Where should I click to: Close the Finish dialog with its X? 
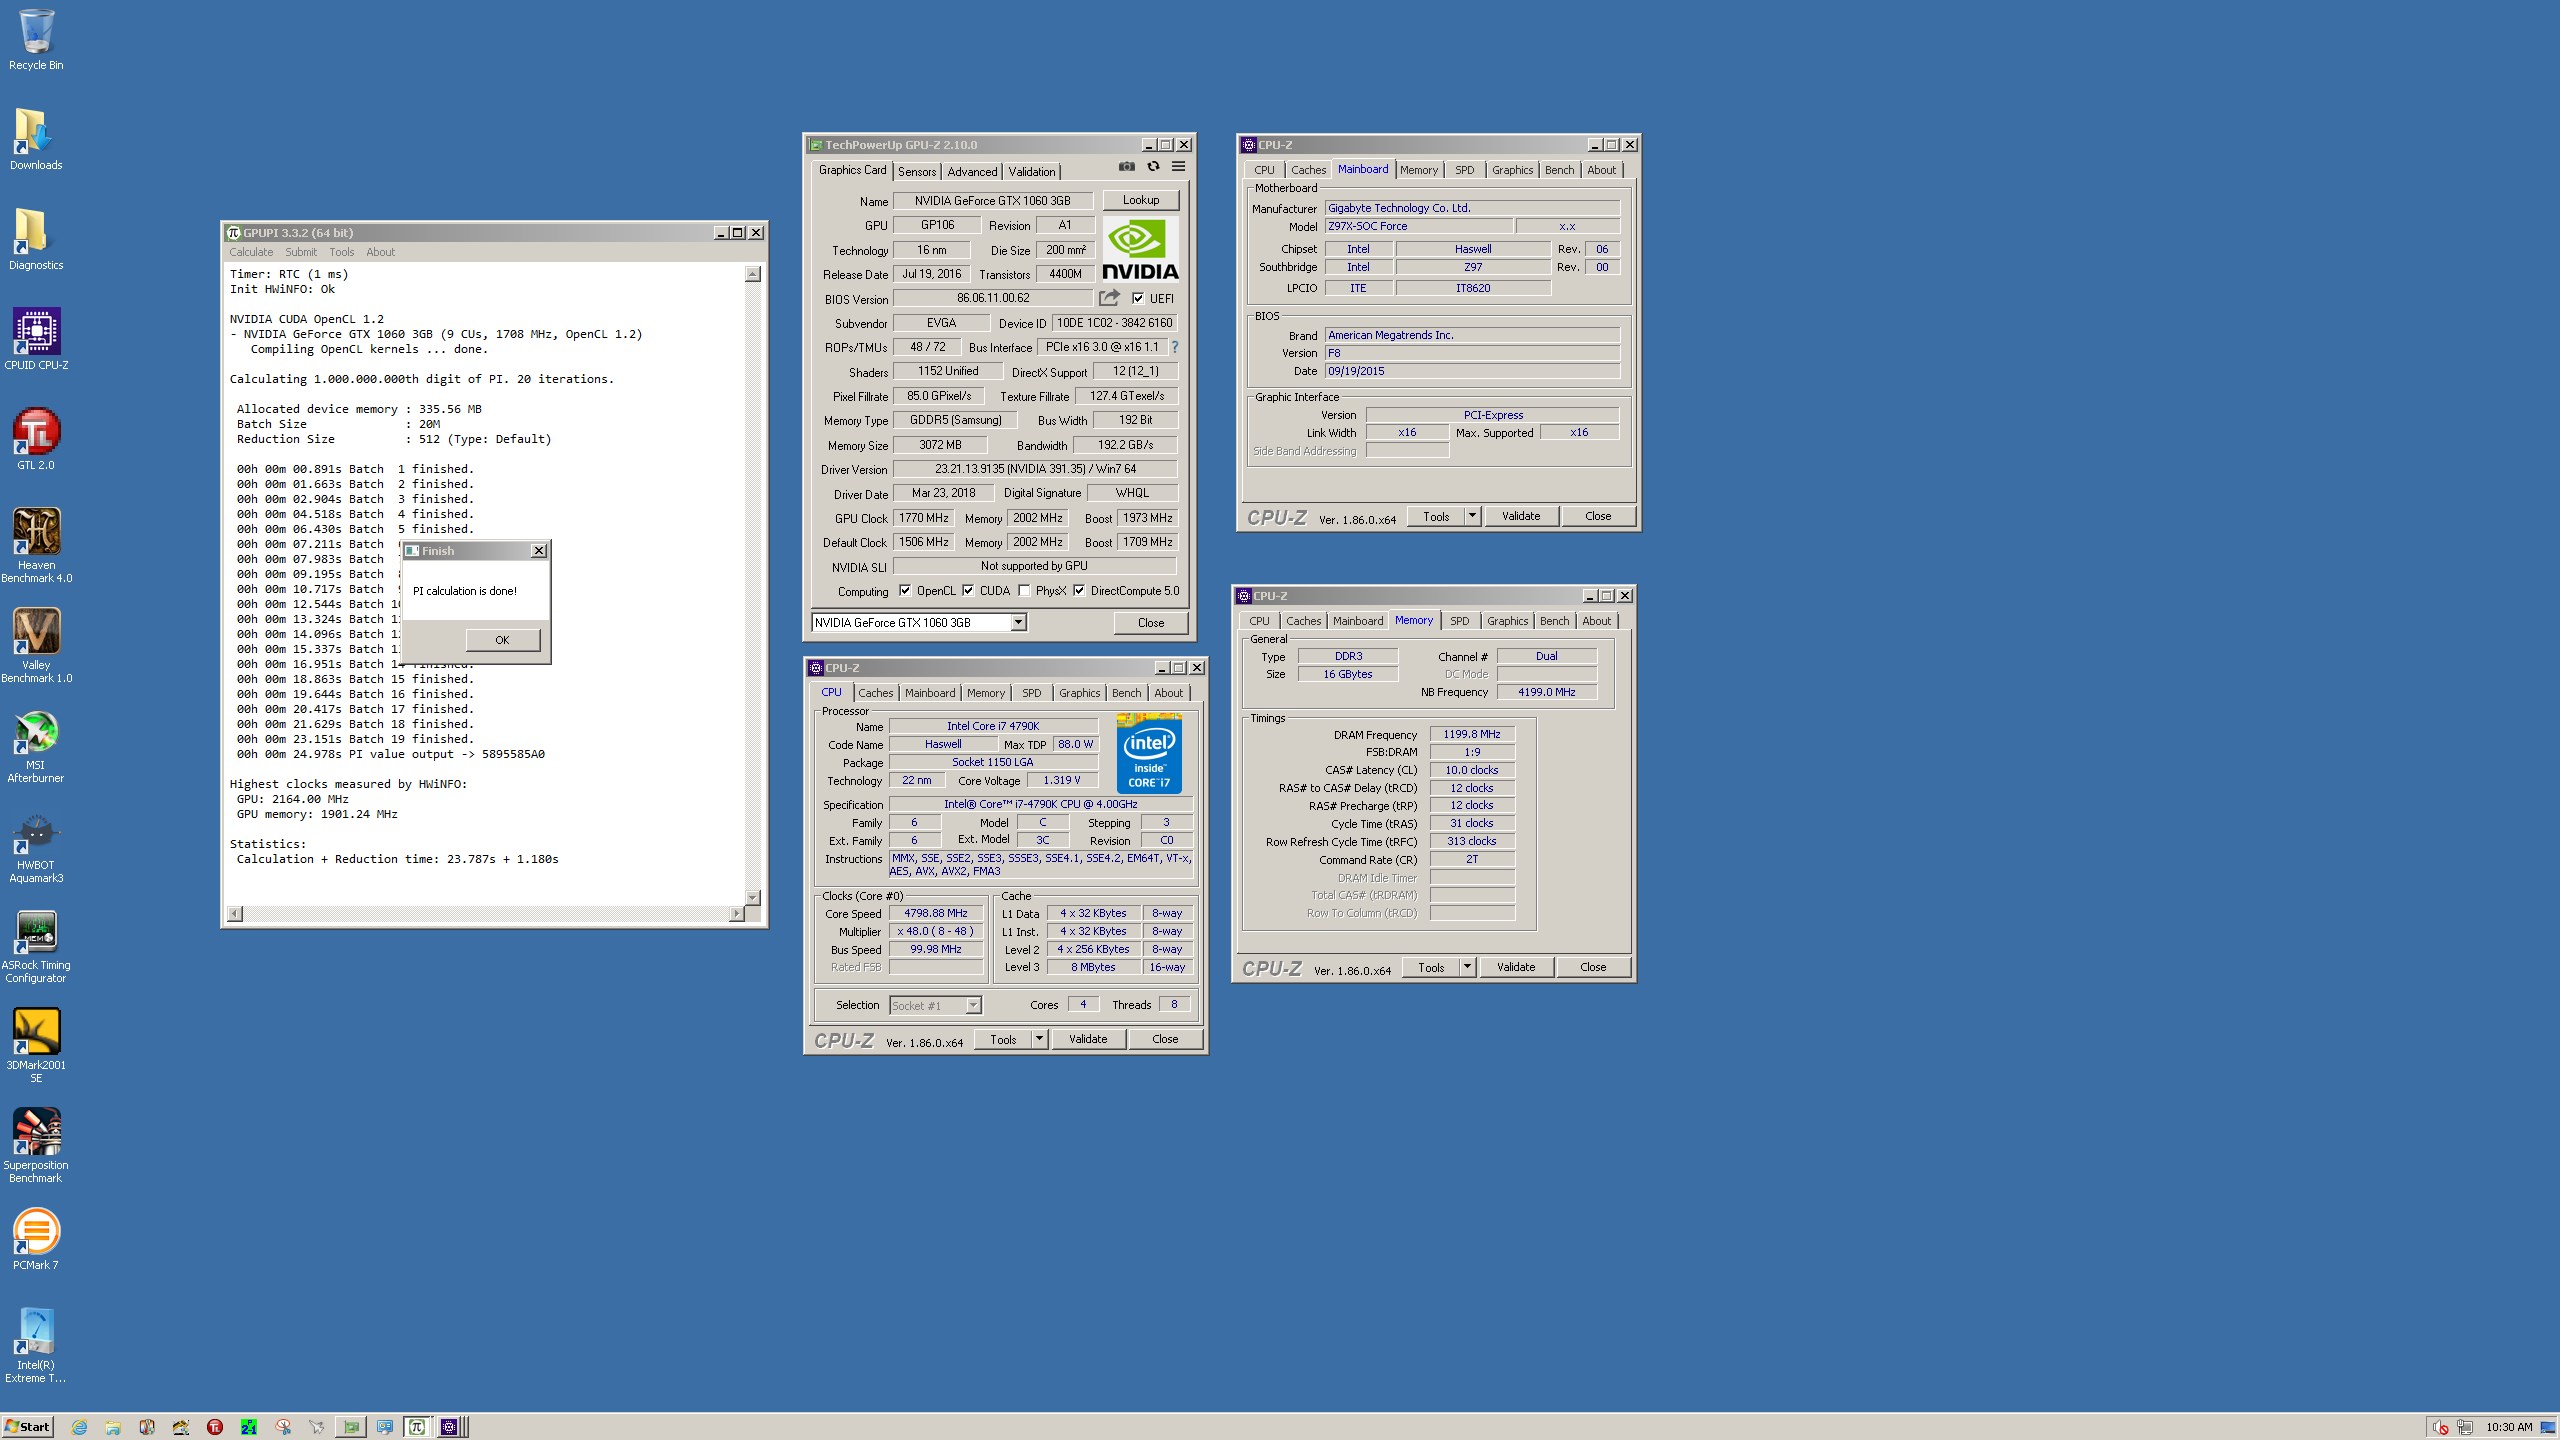pyautogui.click(x=538, y=551)
